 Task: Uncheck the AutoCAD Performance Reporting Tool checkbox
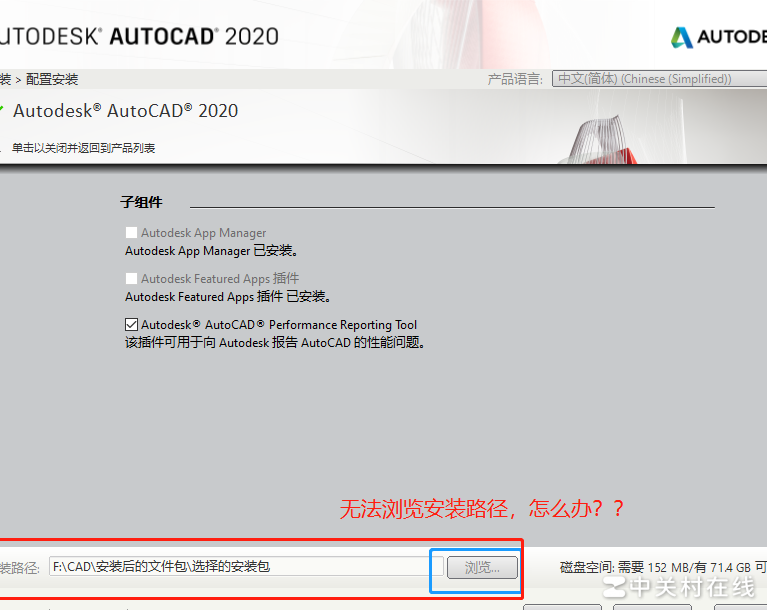click(131, 324)
